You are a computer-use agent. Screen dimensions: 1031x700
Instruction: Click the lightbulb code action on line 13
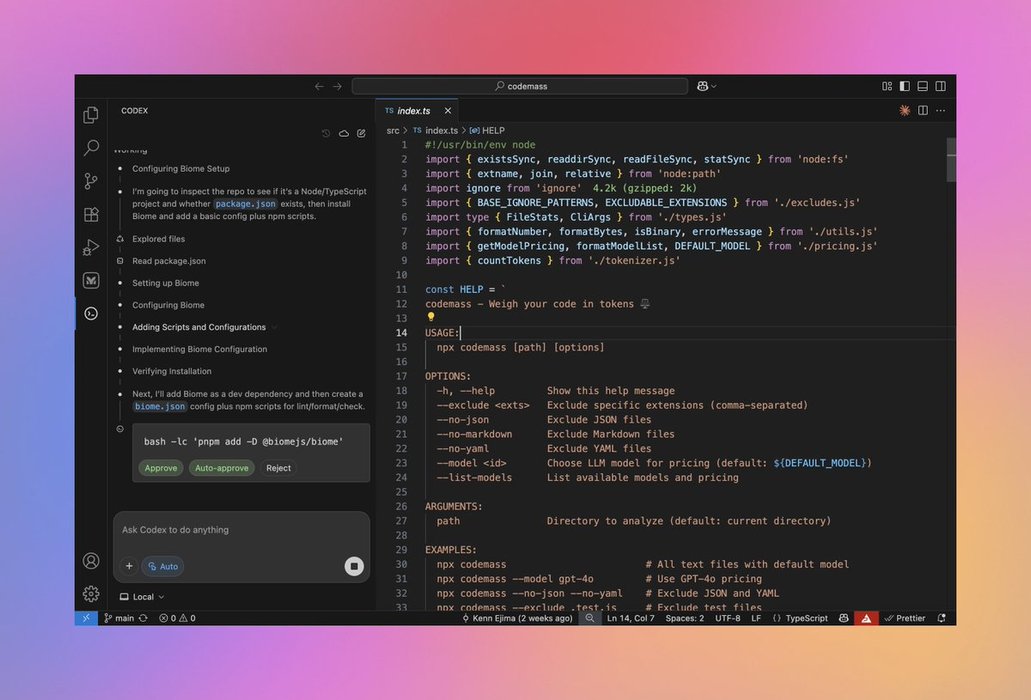[x=431, y=317]
